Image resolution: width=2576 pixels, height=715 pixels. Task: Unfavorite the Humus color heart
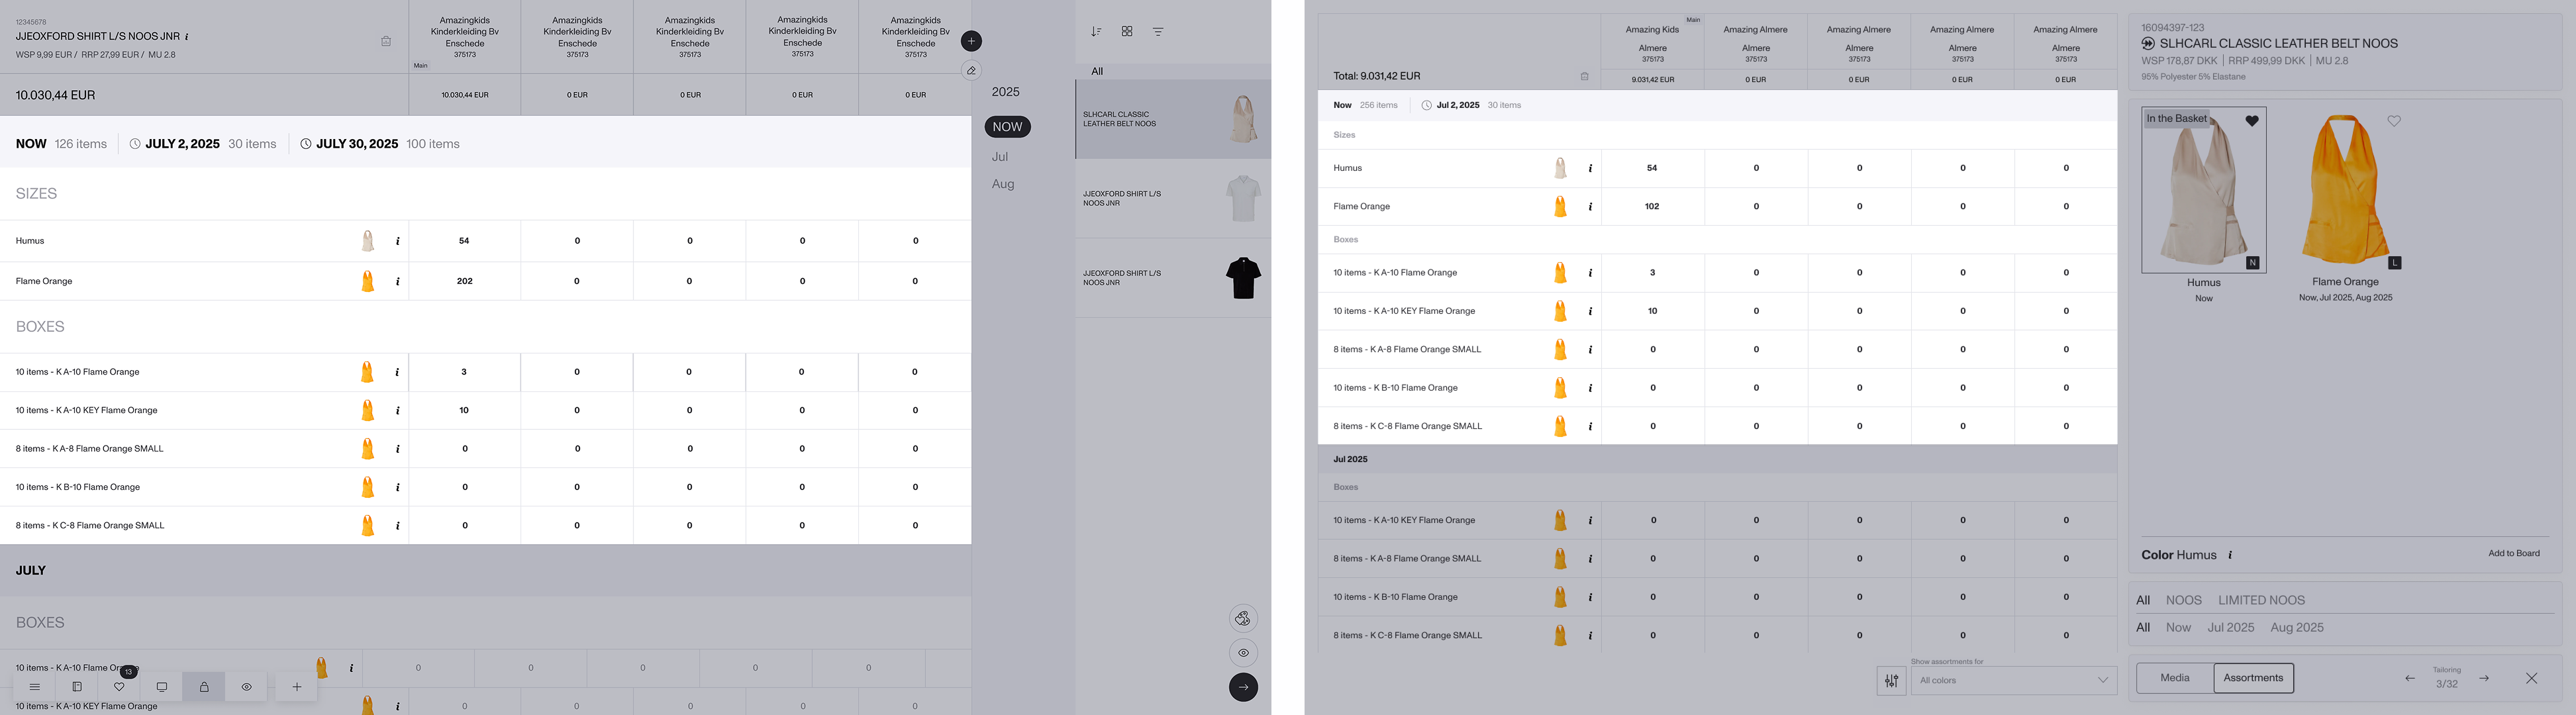[2252, 121]
